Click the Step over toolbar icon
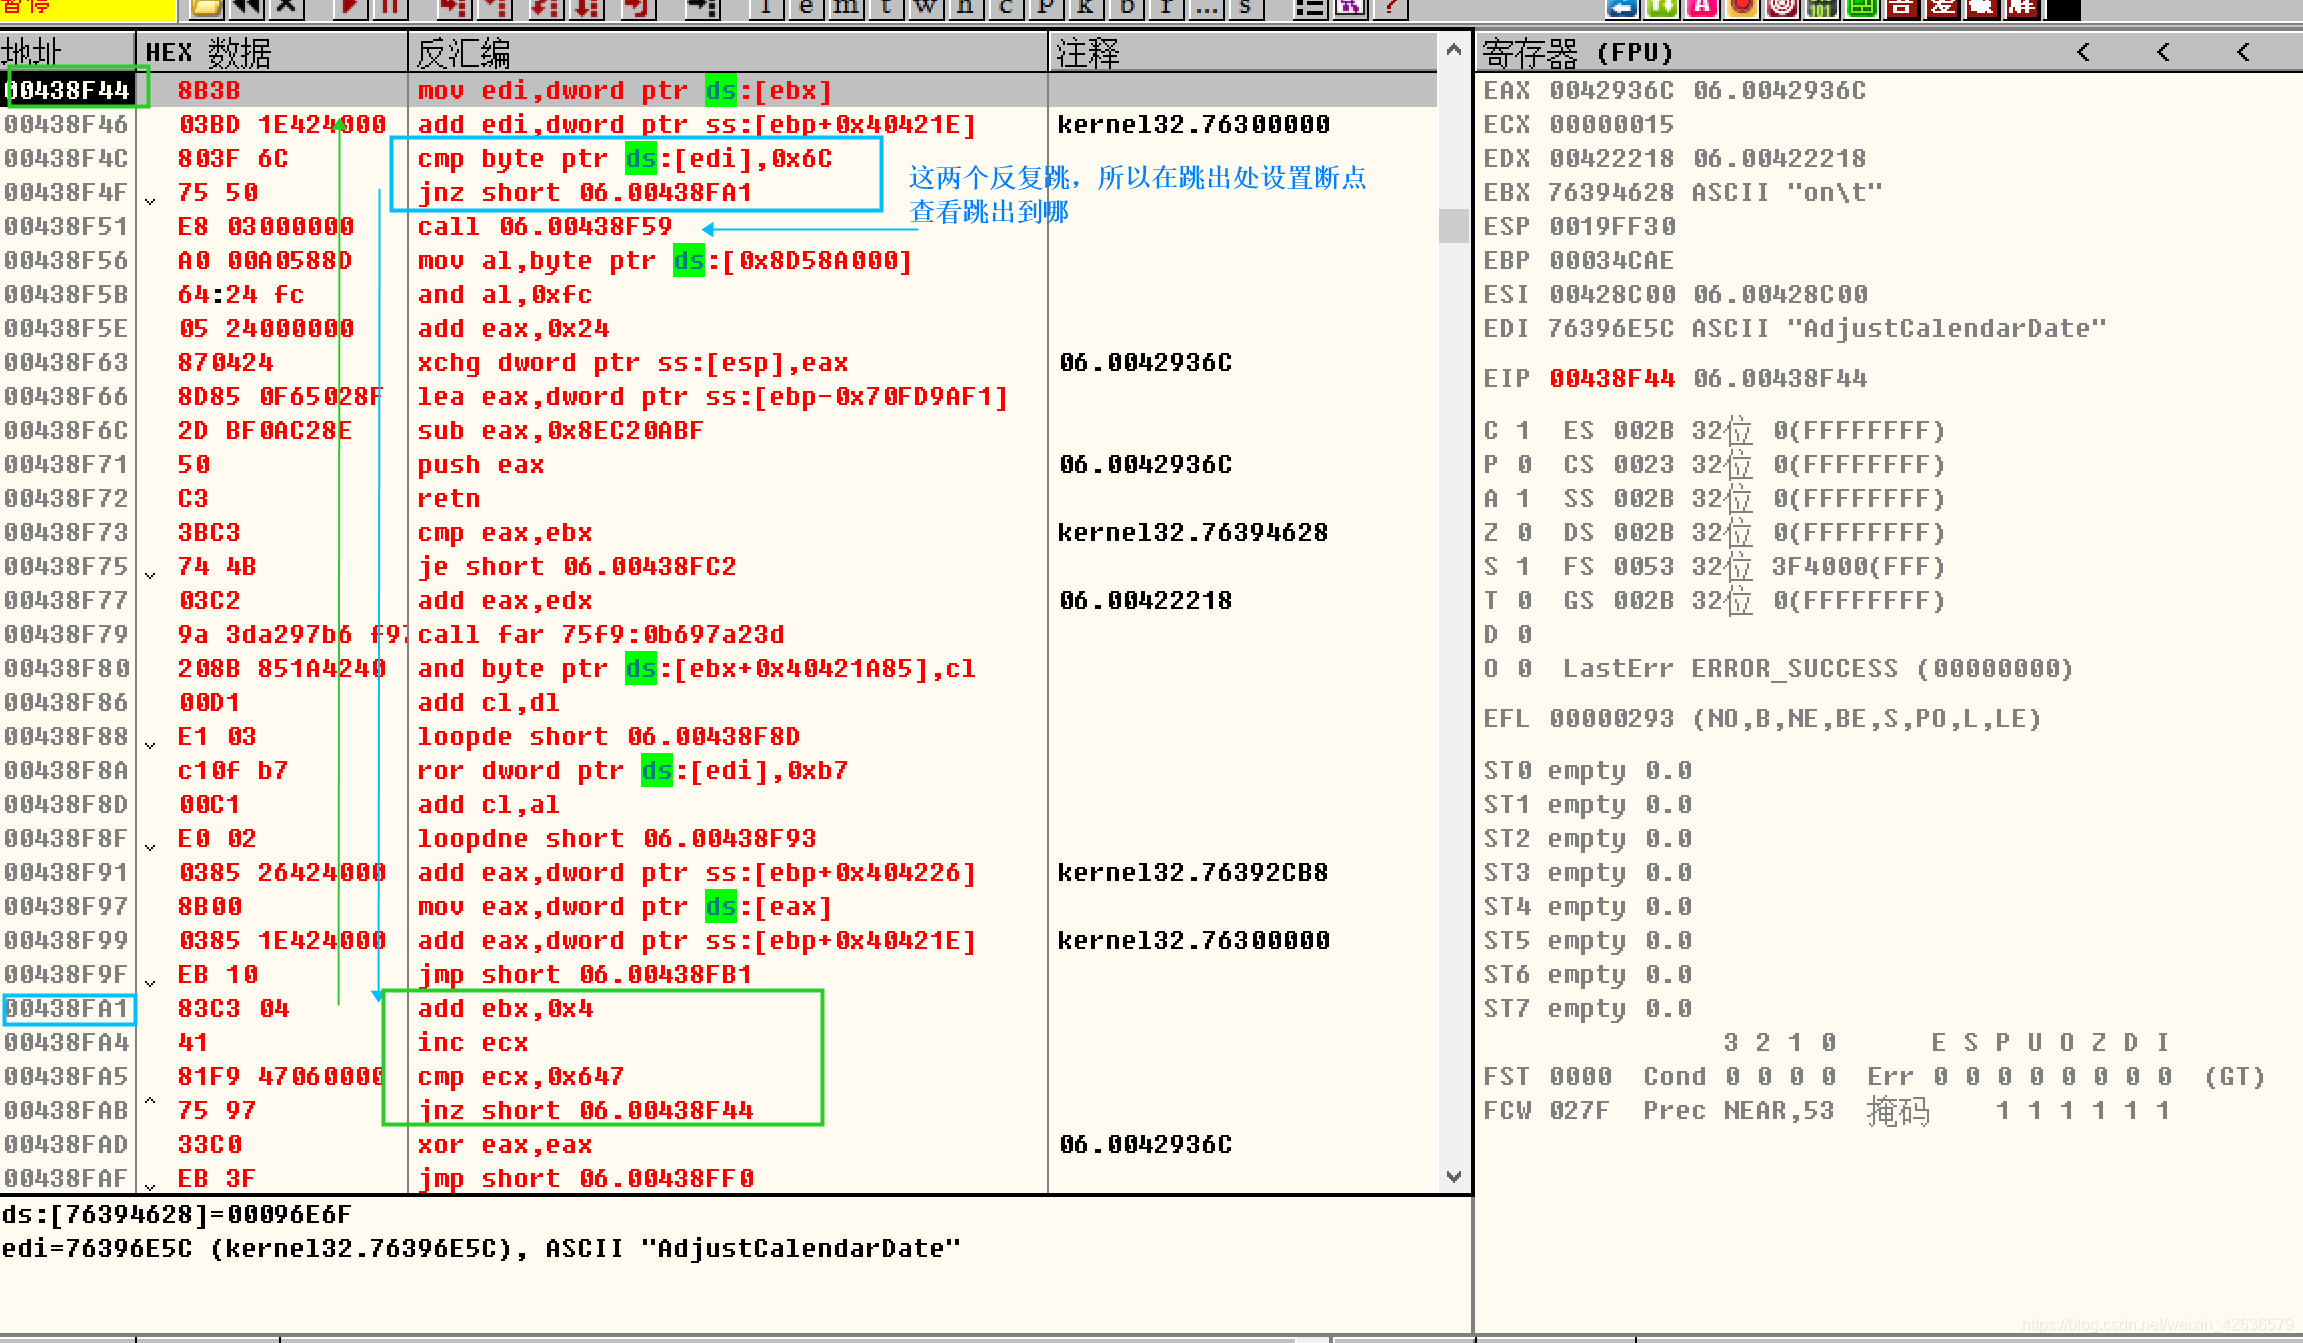 [494, 8]
